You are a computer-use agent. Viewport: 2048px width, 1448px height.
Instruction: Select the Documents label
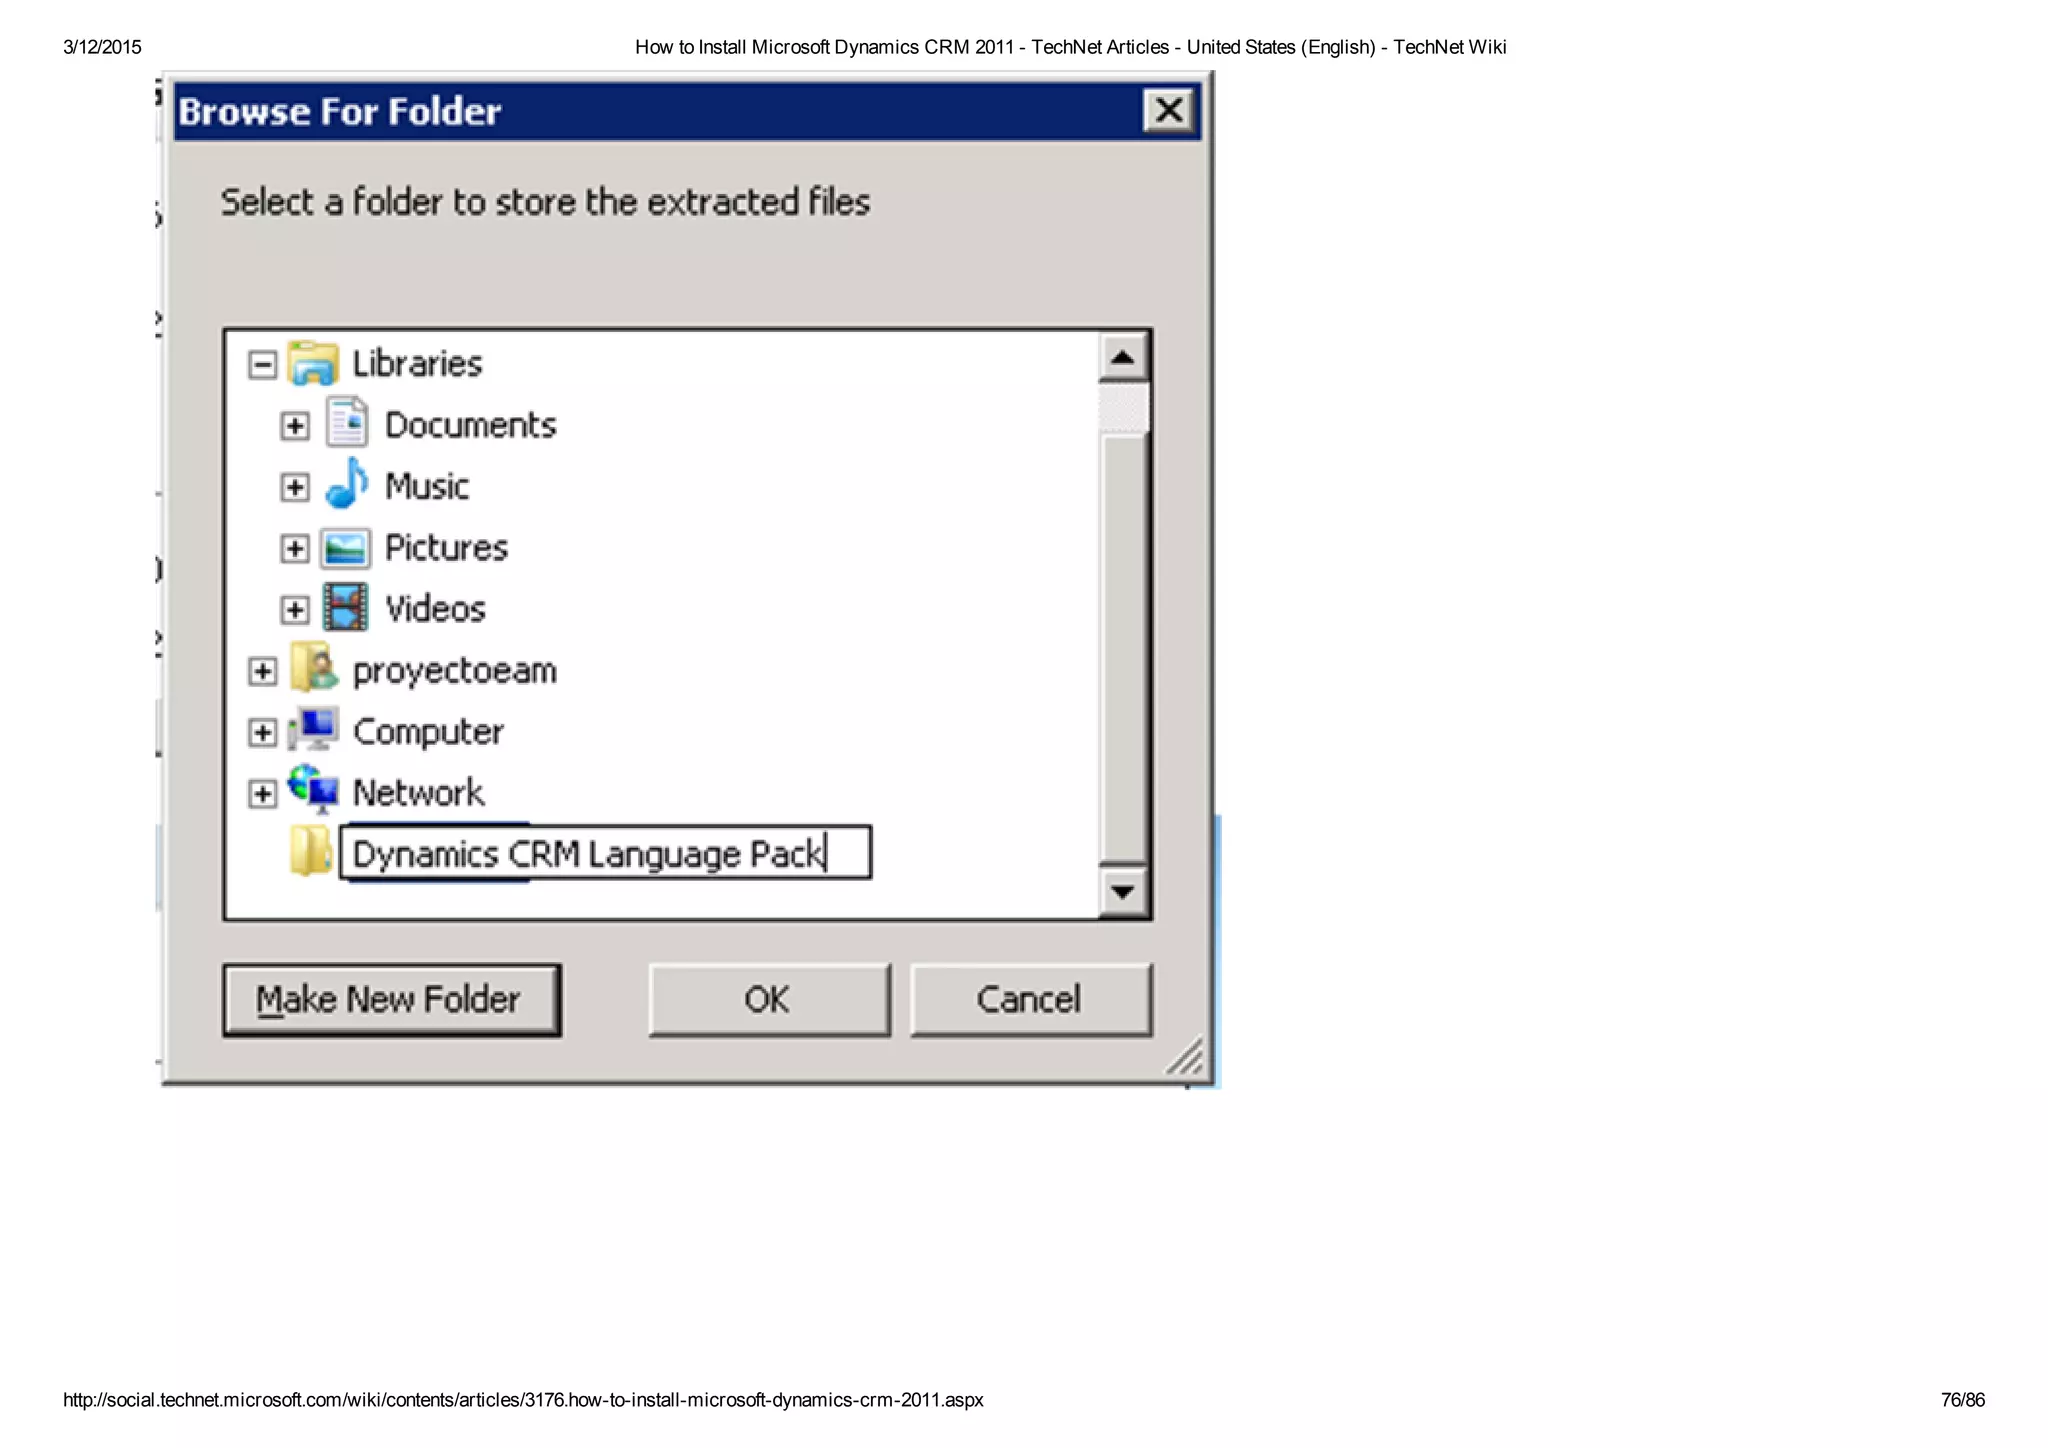point(470,426)
